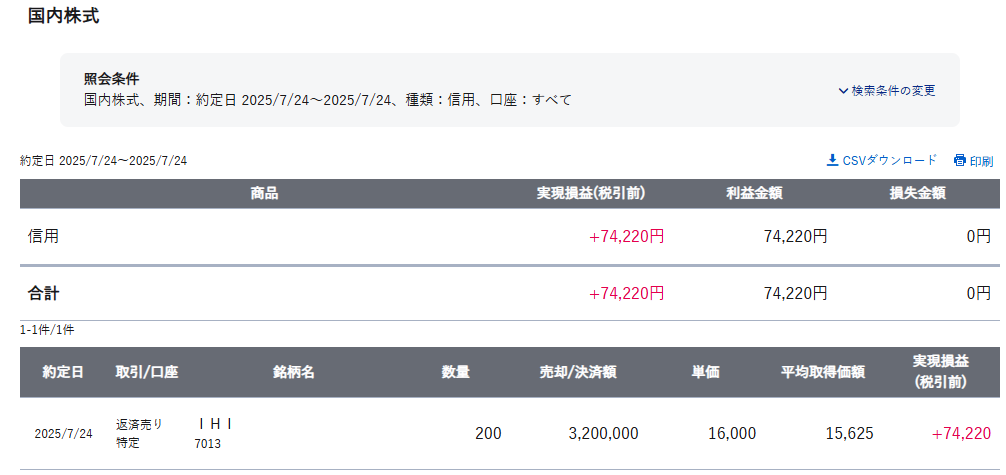Click the CSV download arrow icon
The width and height of the screenshot is (1006, 475).
832,160
